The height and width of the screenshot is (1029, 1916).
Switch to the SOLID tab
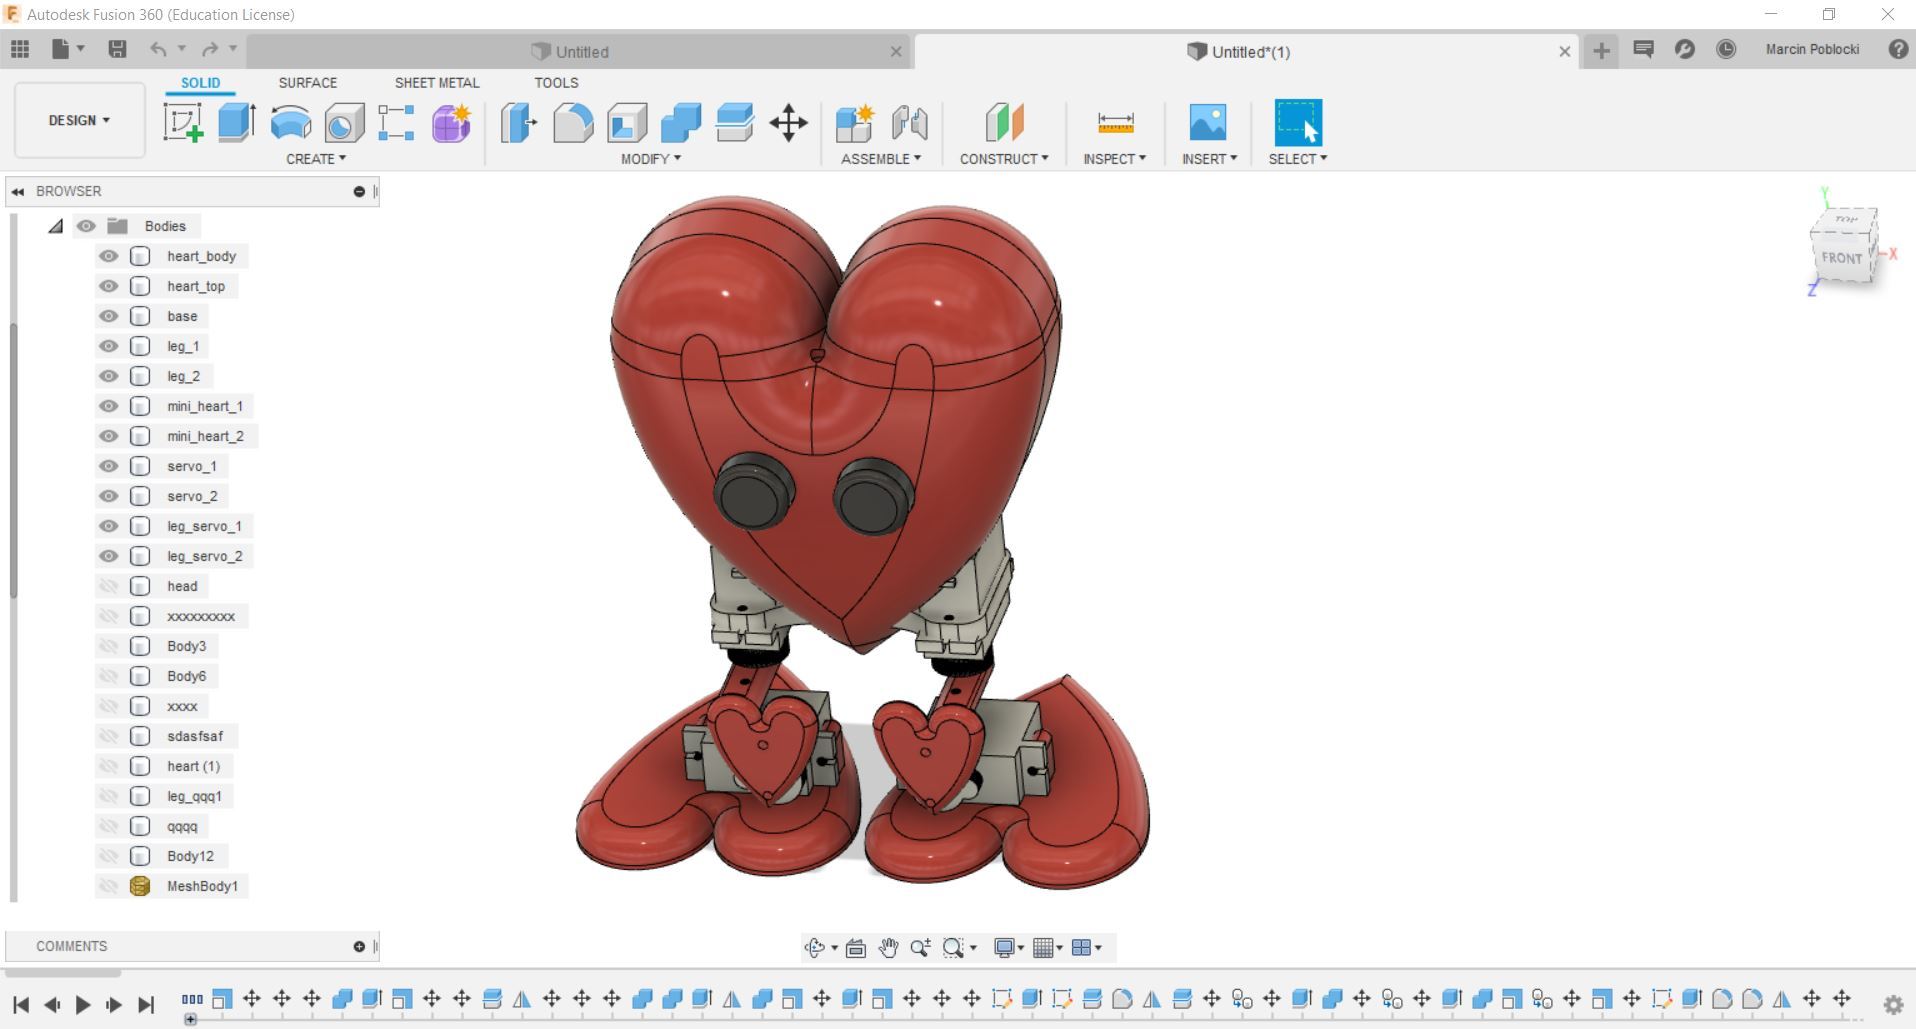pos(200,83)
